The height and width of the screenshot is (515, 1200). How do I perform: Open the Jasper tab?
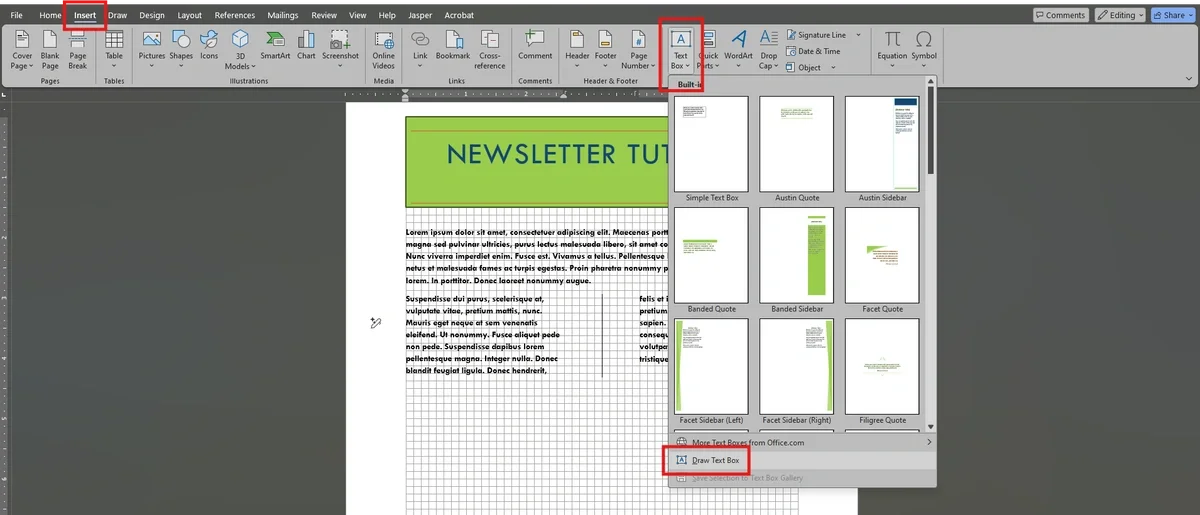(419, 15)
